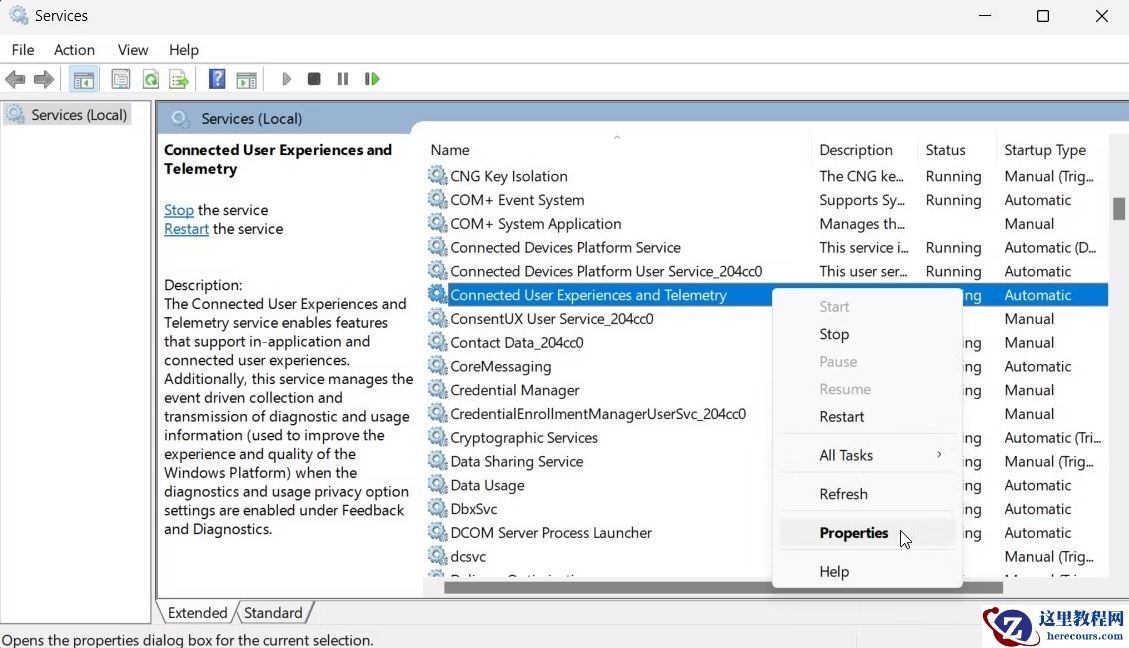Image resolution: width=1129 pixels, height=648 pixels.
Task: Click the Stop Service square icon
Action: click(314, 79)
